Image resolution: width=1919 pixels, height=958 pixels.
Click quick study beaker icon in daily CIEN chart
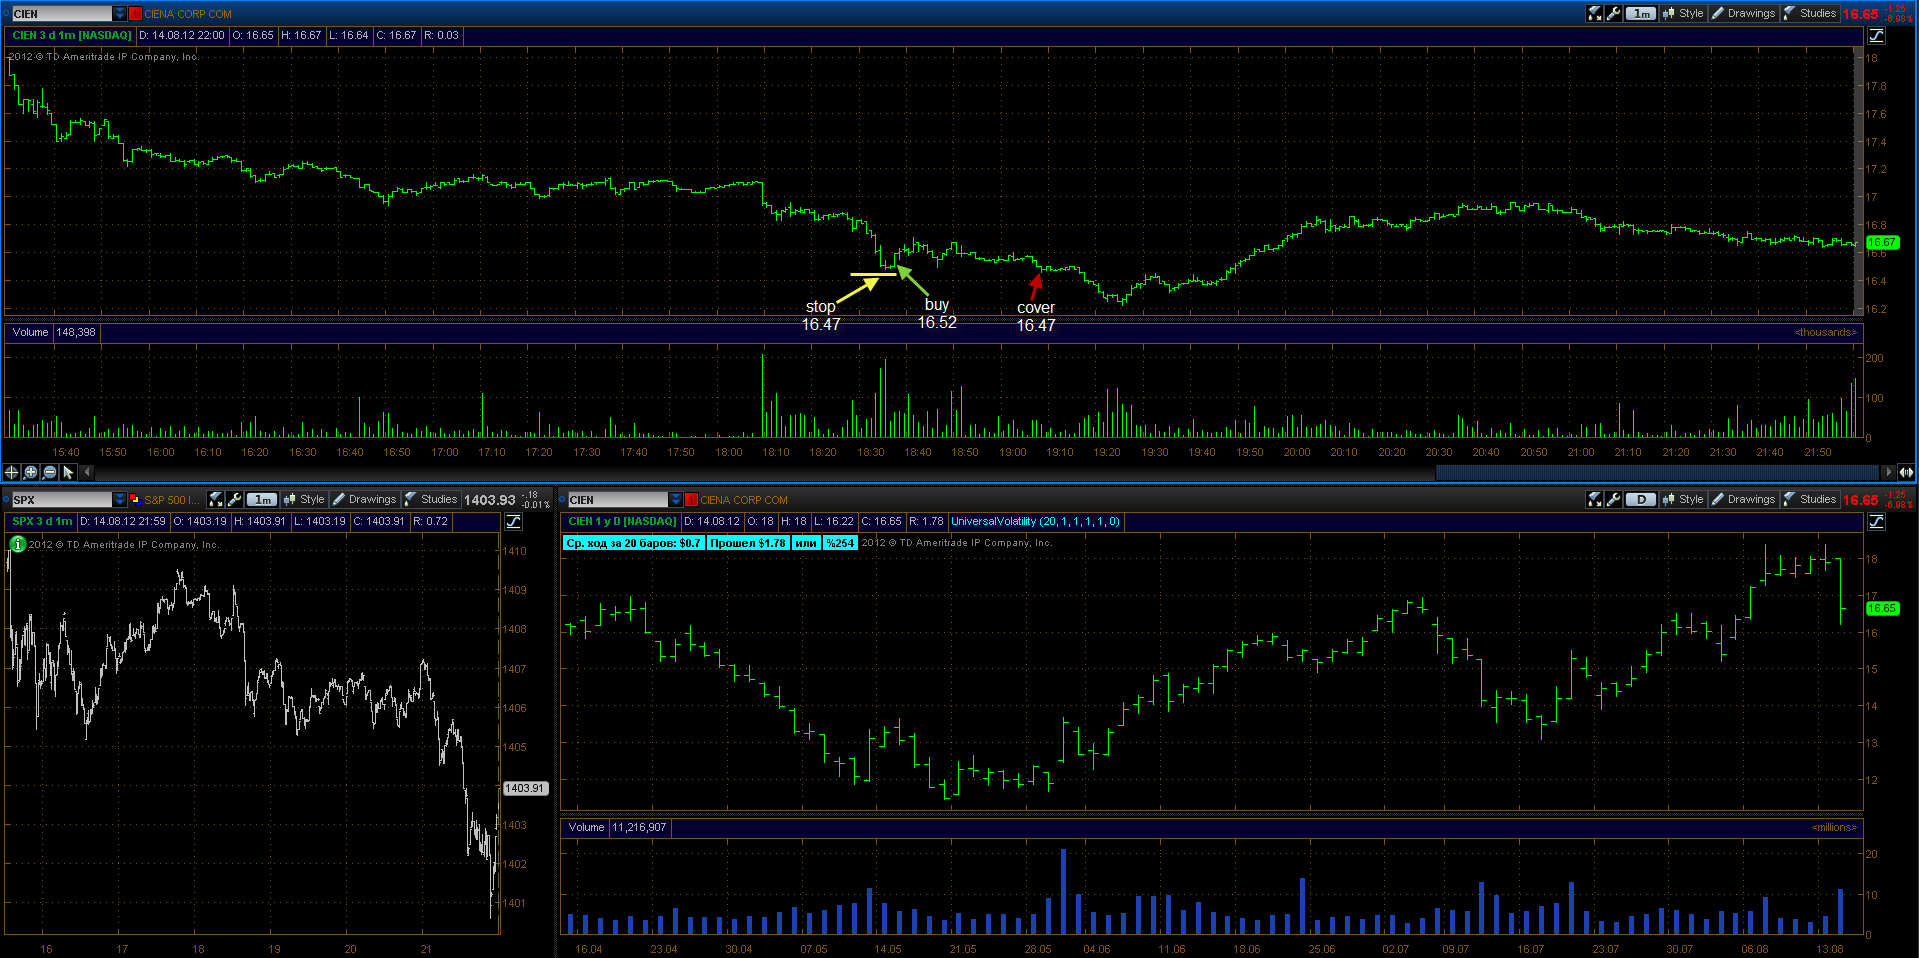click(1595, 499)
